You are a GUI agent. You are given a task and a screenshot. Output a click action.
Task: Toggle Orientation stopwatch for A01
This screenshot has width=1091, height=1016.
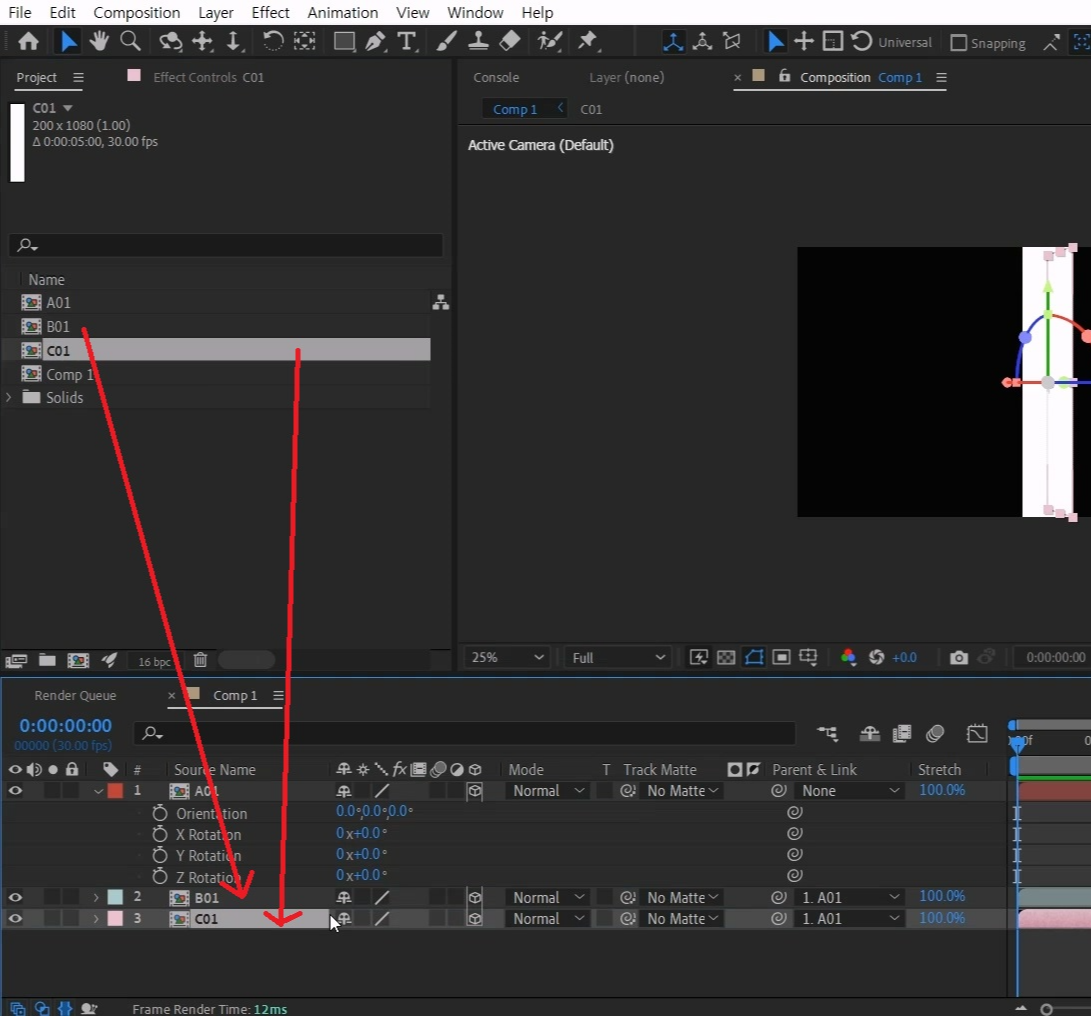[x=160, y=813]
